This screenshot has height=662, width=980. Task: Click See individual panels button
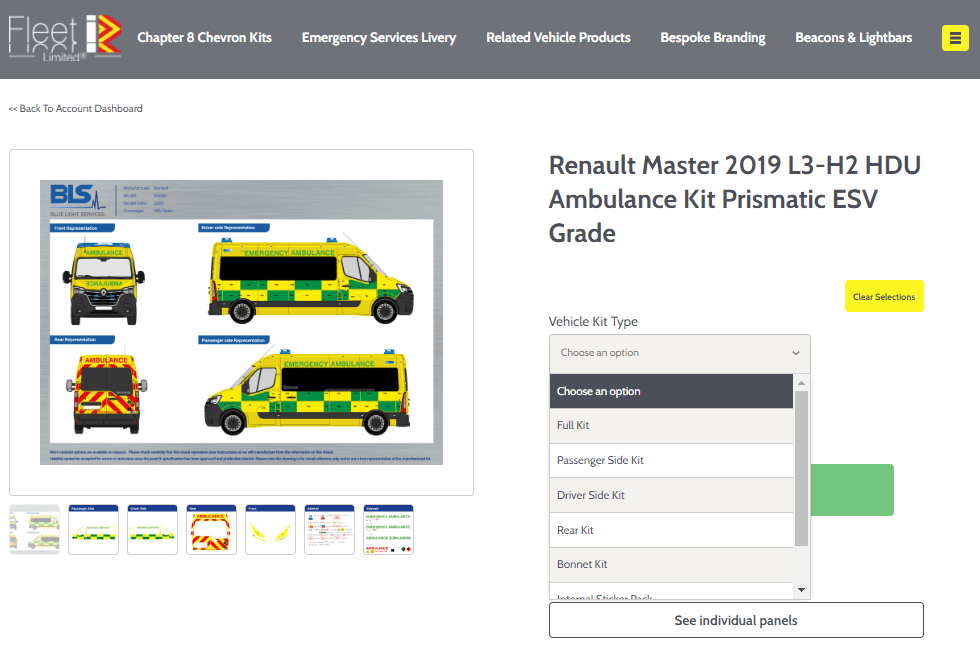(736, 620)
